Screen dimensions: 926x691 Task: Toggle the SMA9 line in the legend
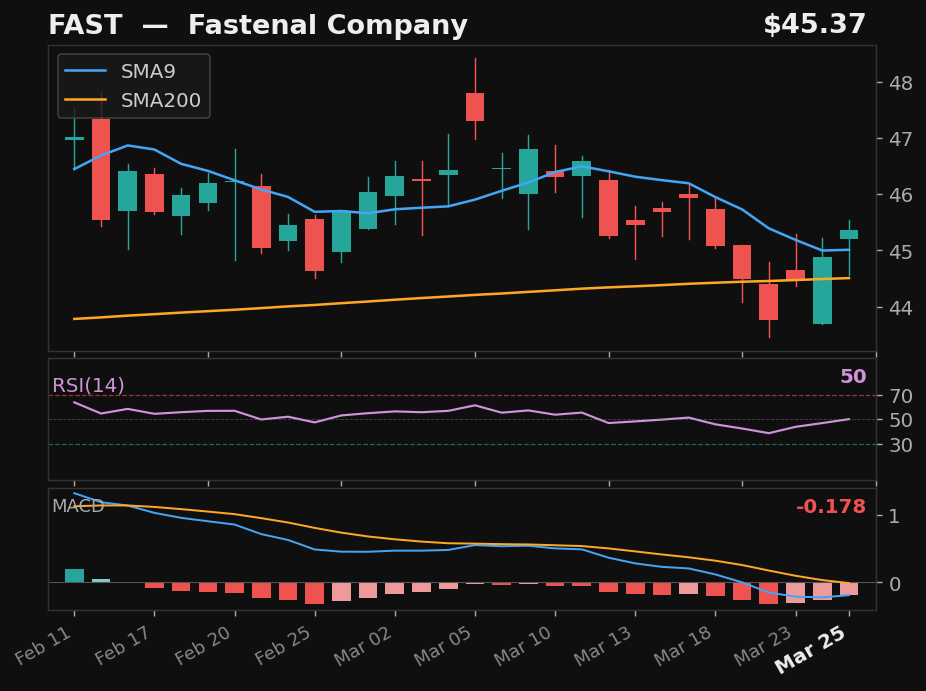coord(130,71)
